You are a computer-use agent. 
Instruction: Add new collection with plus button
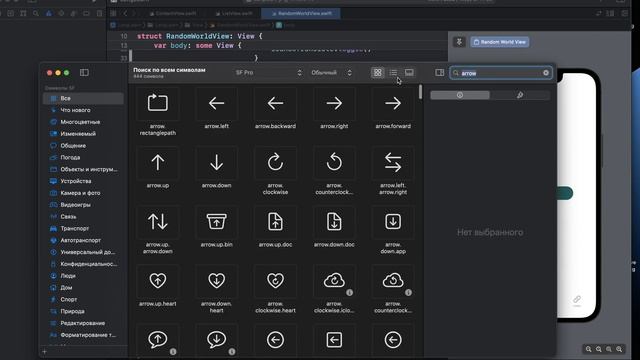pyautogui.click(x=45, y=352)
